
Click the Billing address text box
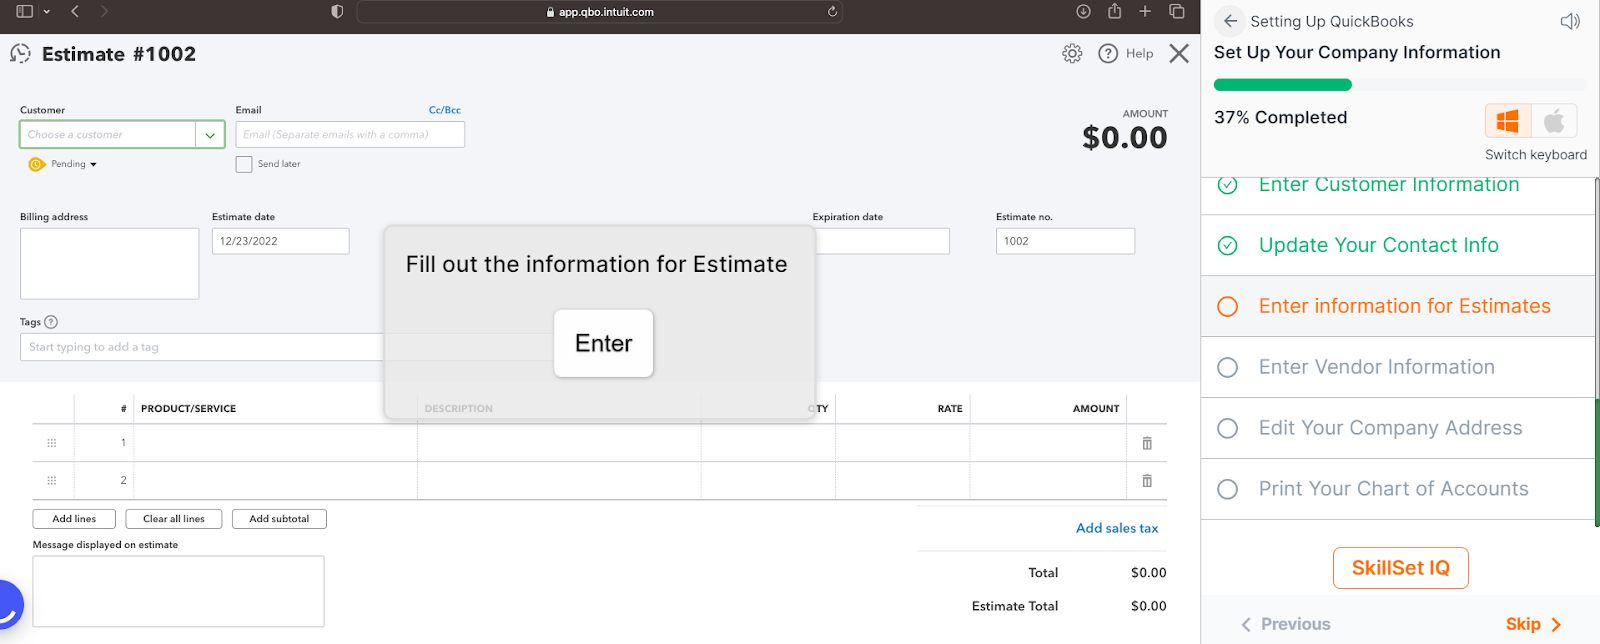pos(110,264)
